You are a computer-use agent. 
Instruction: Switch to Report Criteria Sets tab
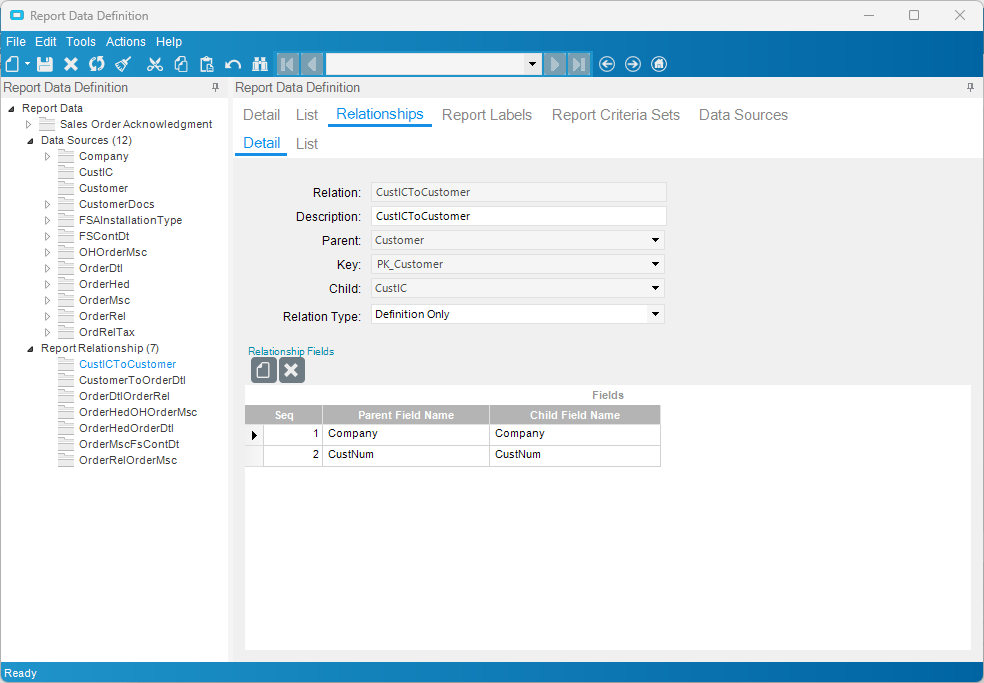(616, 115)
